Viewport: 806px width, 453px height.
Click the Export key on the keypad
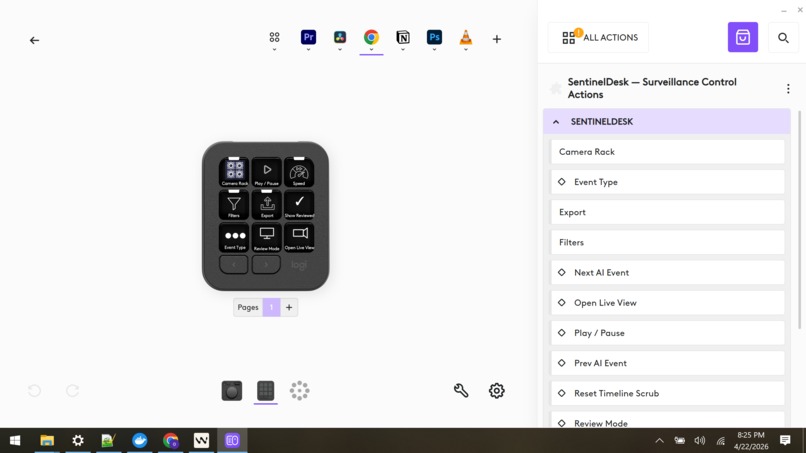(267, 205)
